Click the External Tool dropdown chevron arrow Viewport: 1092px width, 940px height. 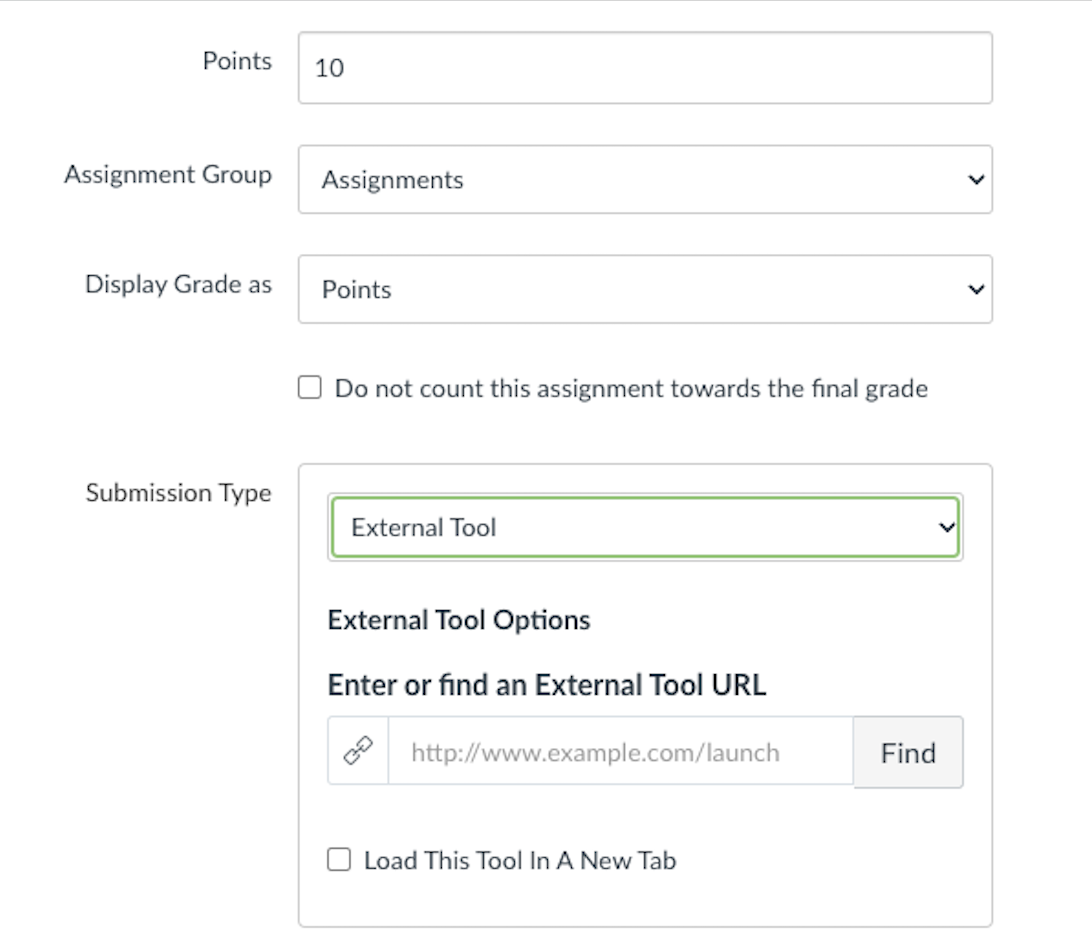coord(946,527)
